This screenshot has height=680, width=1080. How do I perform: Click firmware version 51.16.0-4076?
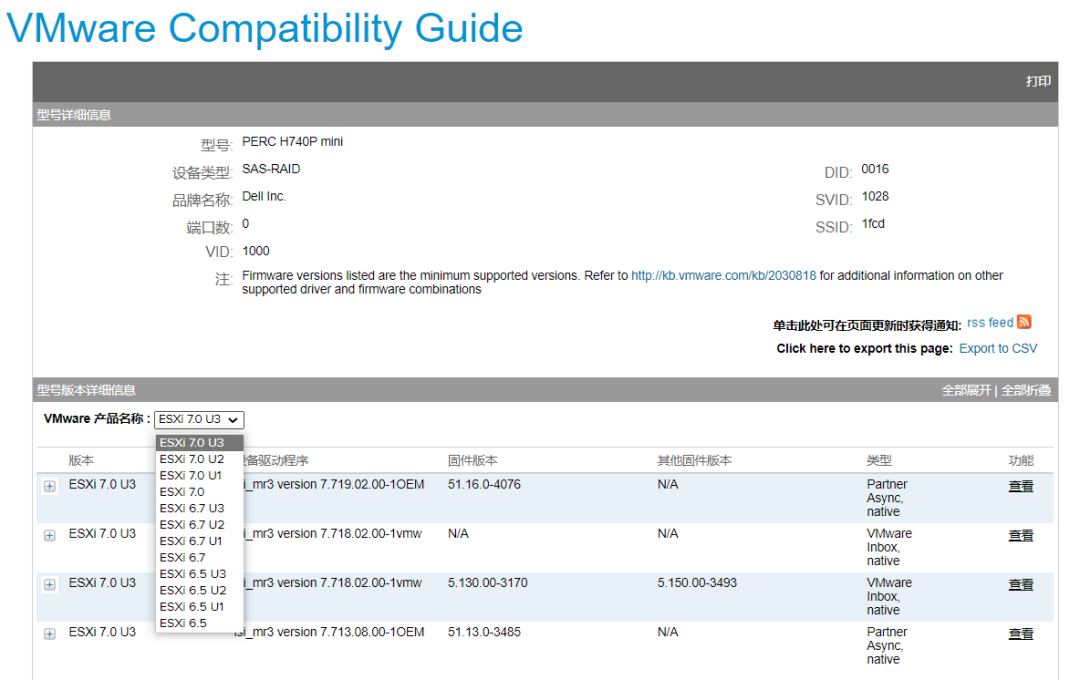[x=484, y=484]
